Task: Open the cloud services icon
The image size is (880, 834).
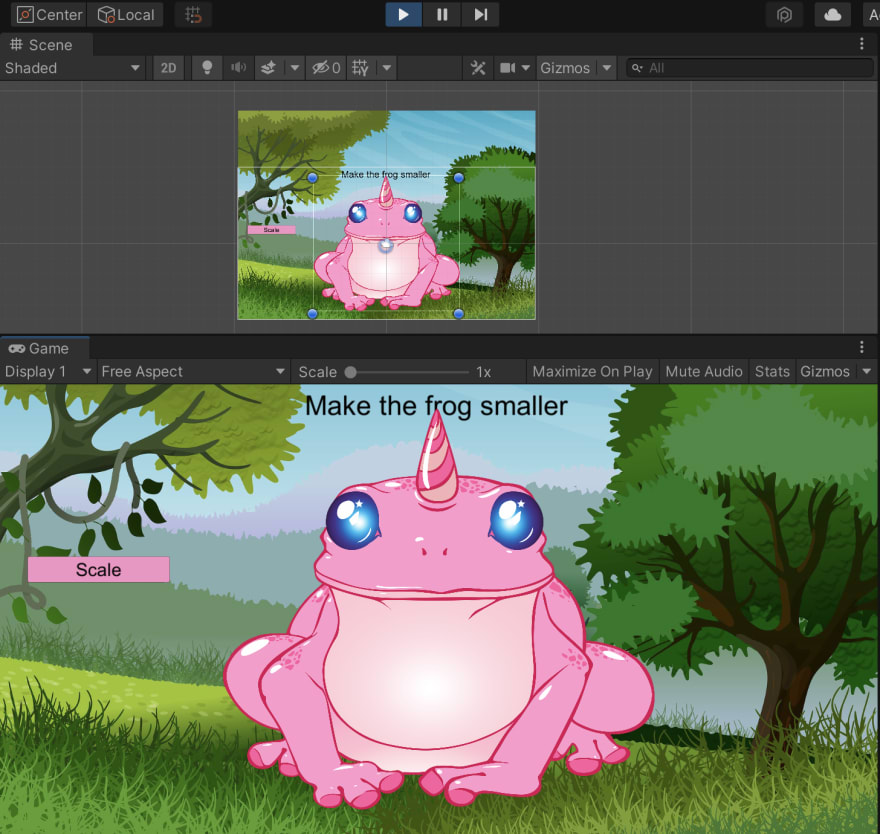Action: point(832,15)
